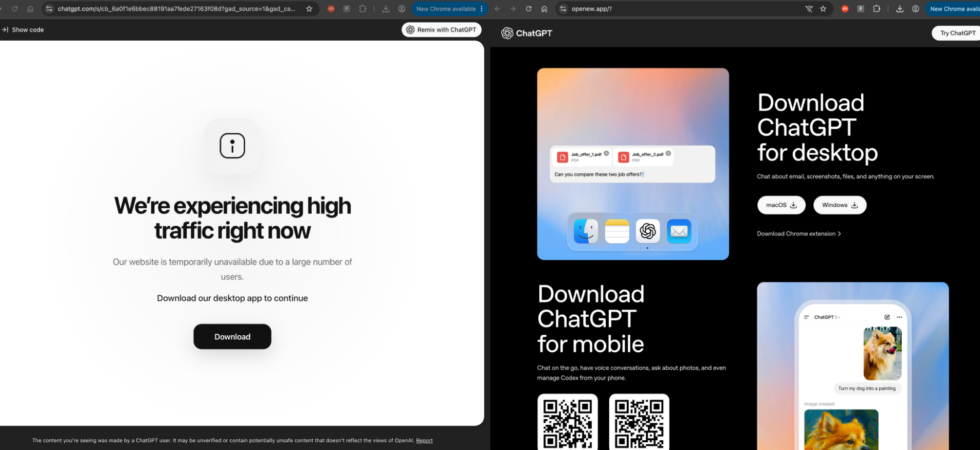Show downloads in left browser window
The width and height of the screenshot is (980, 450).
(x=386, y=9)
